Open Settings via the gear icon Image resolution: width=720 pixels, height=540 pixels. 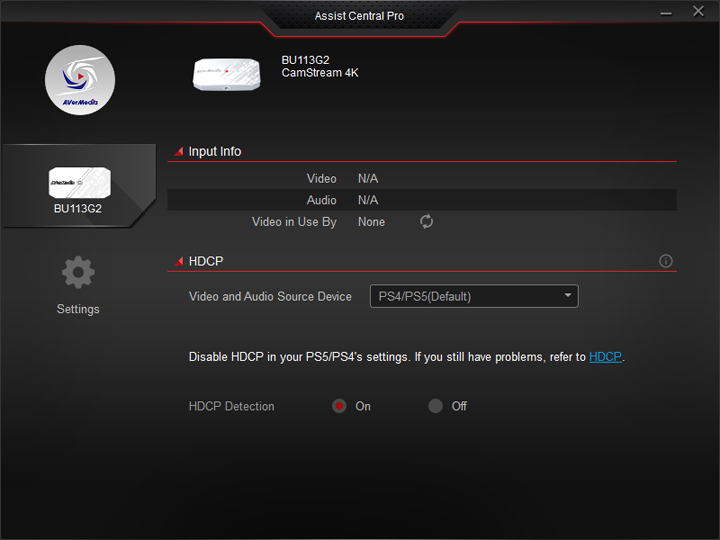[78, 272]
